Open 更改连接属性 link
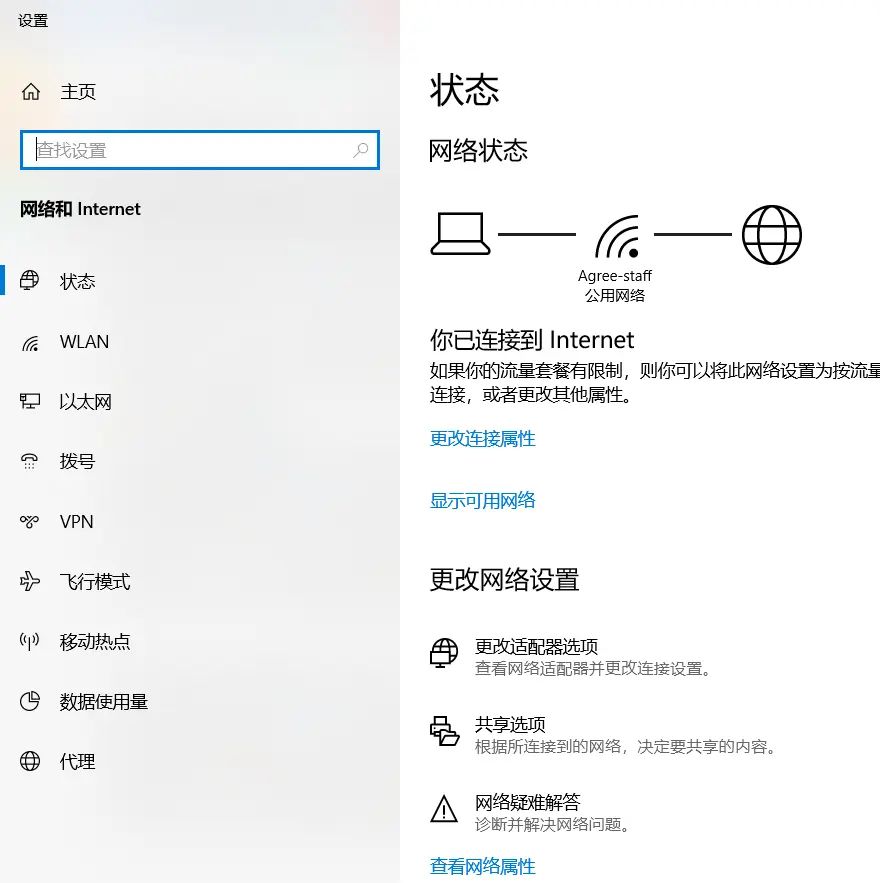Image resolution: width=880 pixels, height=883 pixels. click(x=482, y=438)
